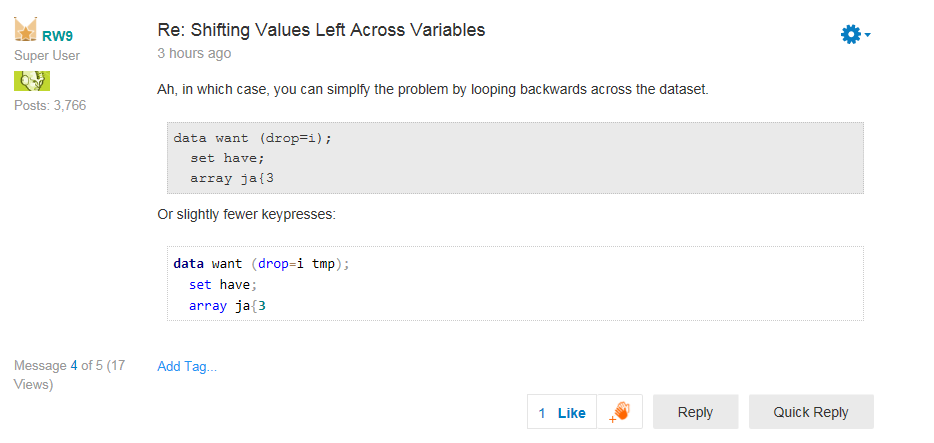View the kudos count of 1
The image size is (934, 443).
[542, 413]
